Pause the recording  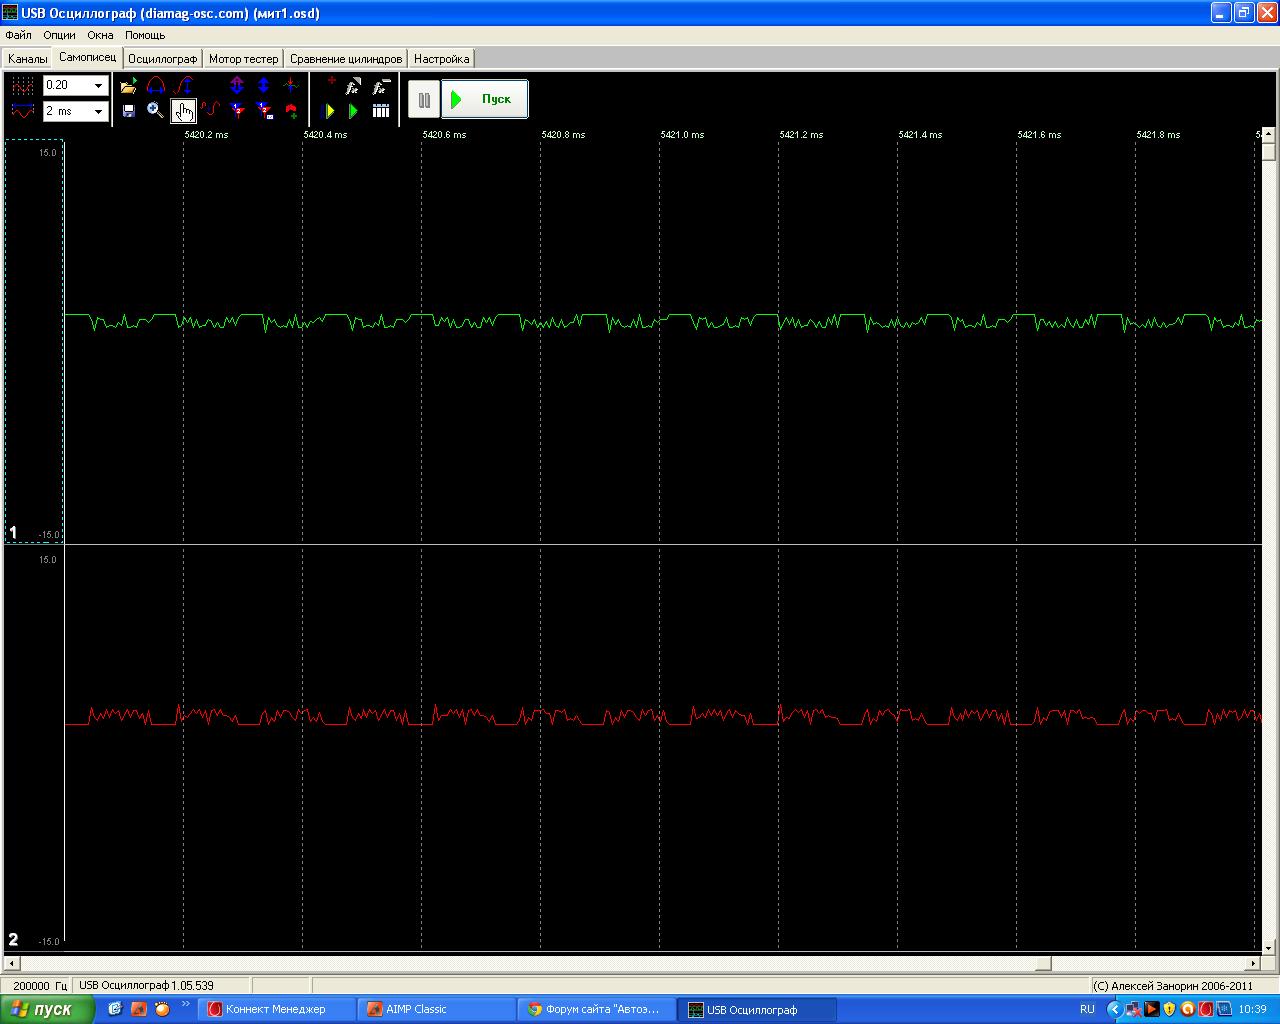(x=424, y=99)
